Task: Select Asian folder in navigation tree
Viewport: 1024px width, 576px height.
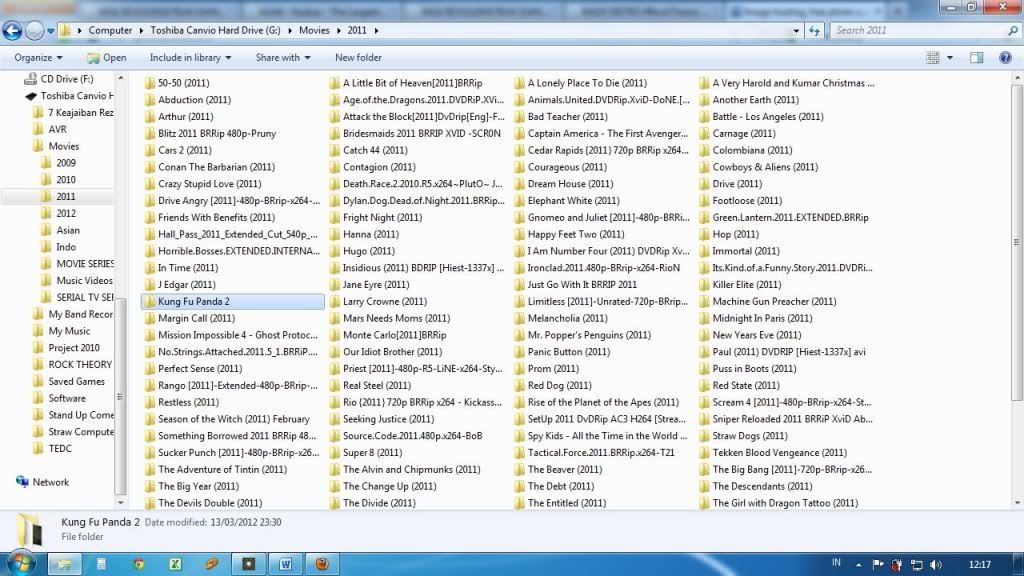Action: [68, 231]
